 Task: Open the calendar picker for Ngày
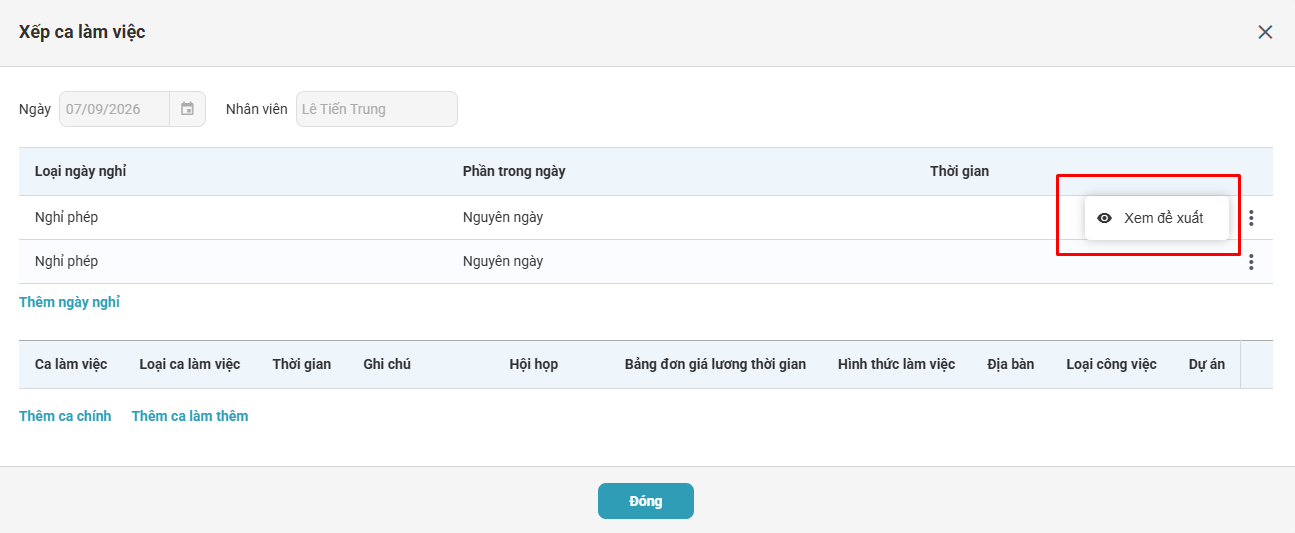pyautogui.click(x=187, y=109)
